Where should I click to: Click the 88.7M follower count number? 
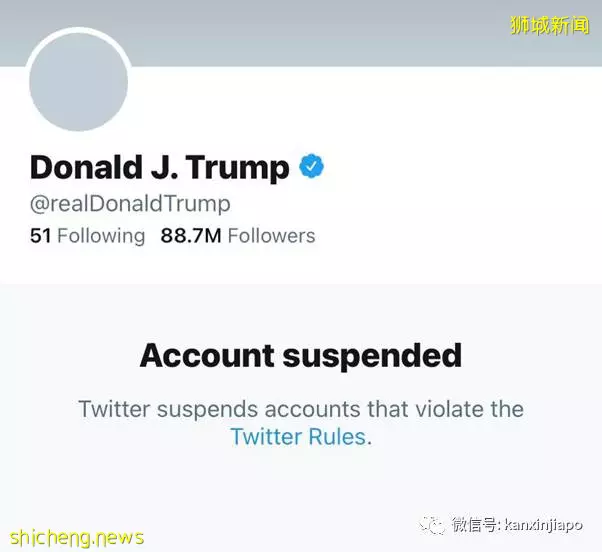[x=191, y=236]
